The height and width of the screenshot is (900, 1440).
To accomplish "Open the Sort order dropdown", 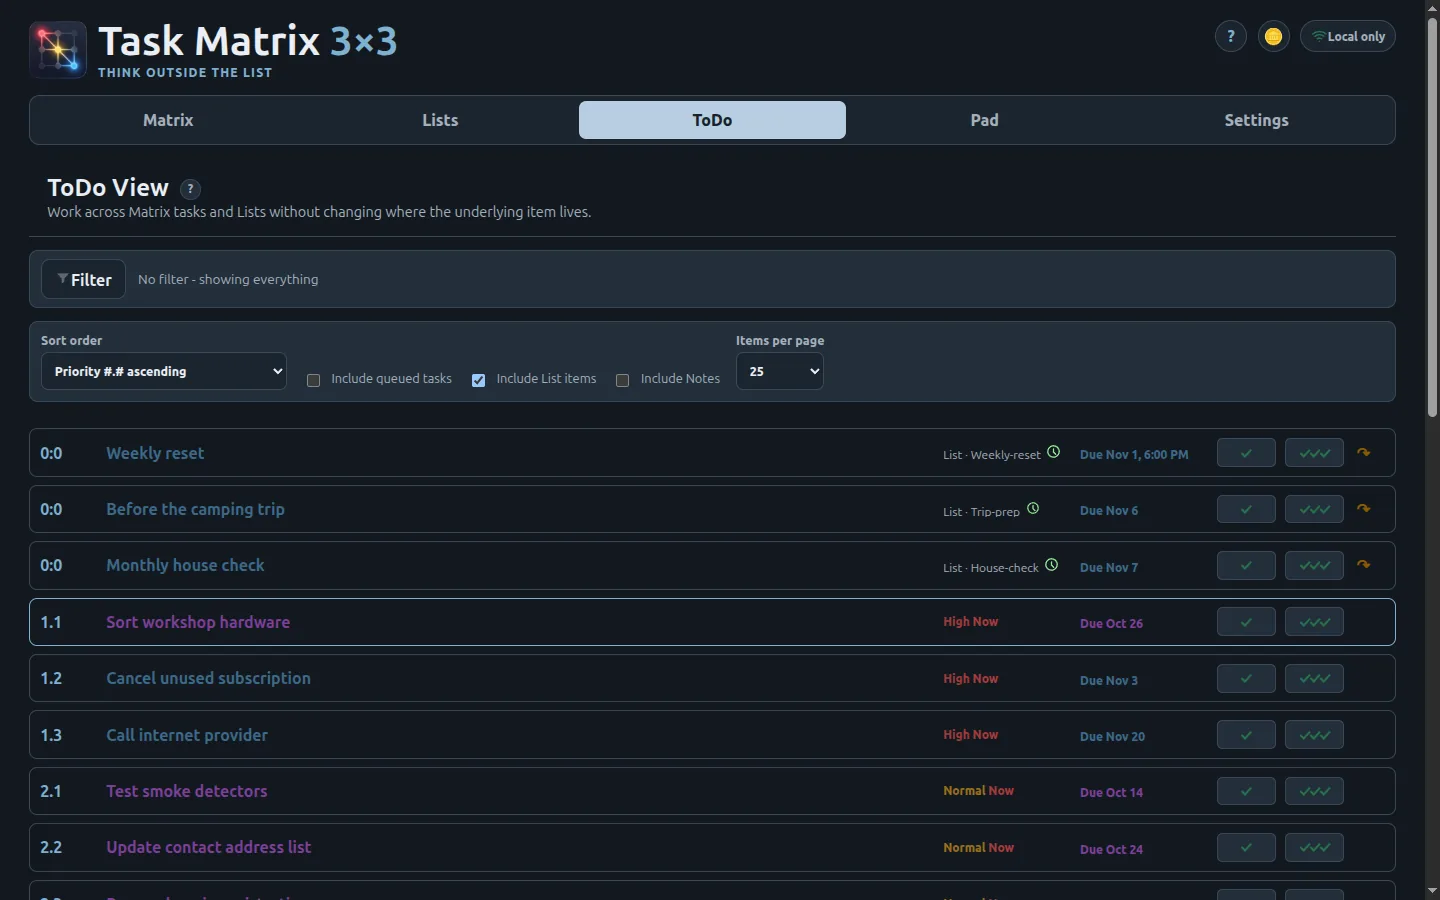I will 164,371.
